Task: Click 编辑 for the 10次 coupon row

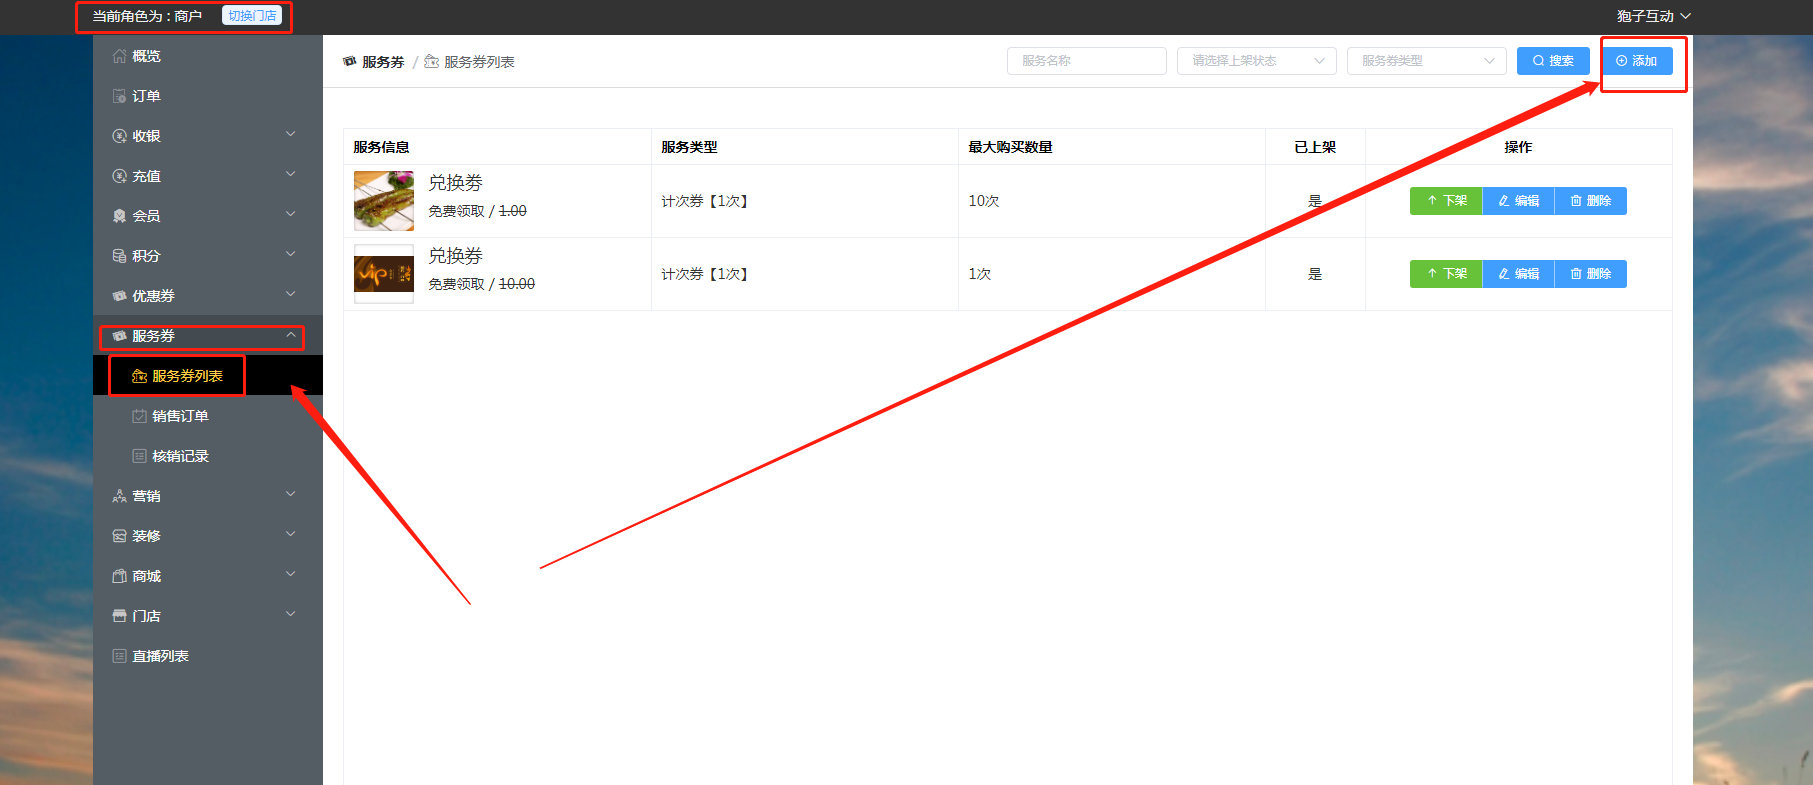Action: tap(1518, 201)
